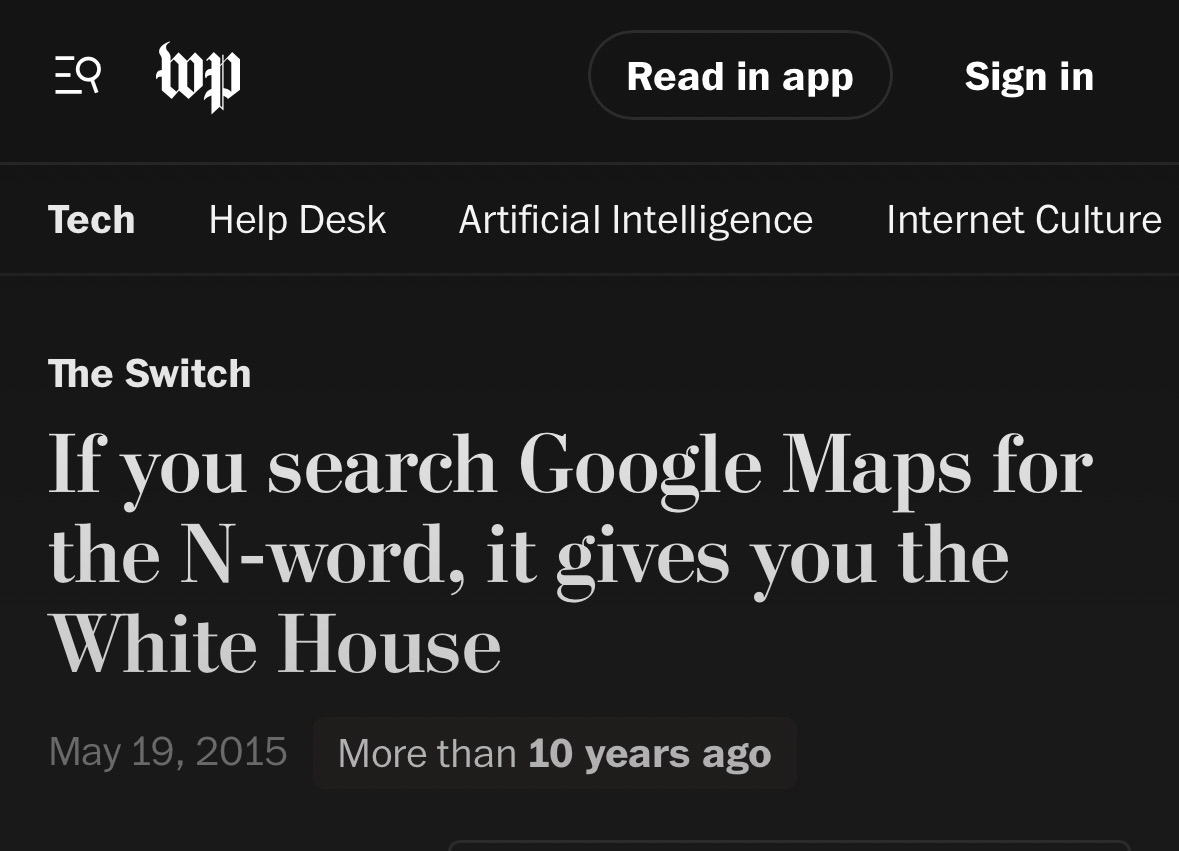
Task: Go to the Help Desk tab
Action: 297,220
